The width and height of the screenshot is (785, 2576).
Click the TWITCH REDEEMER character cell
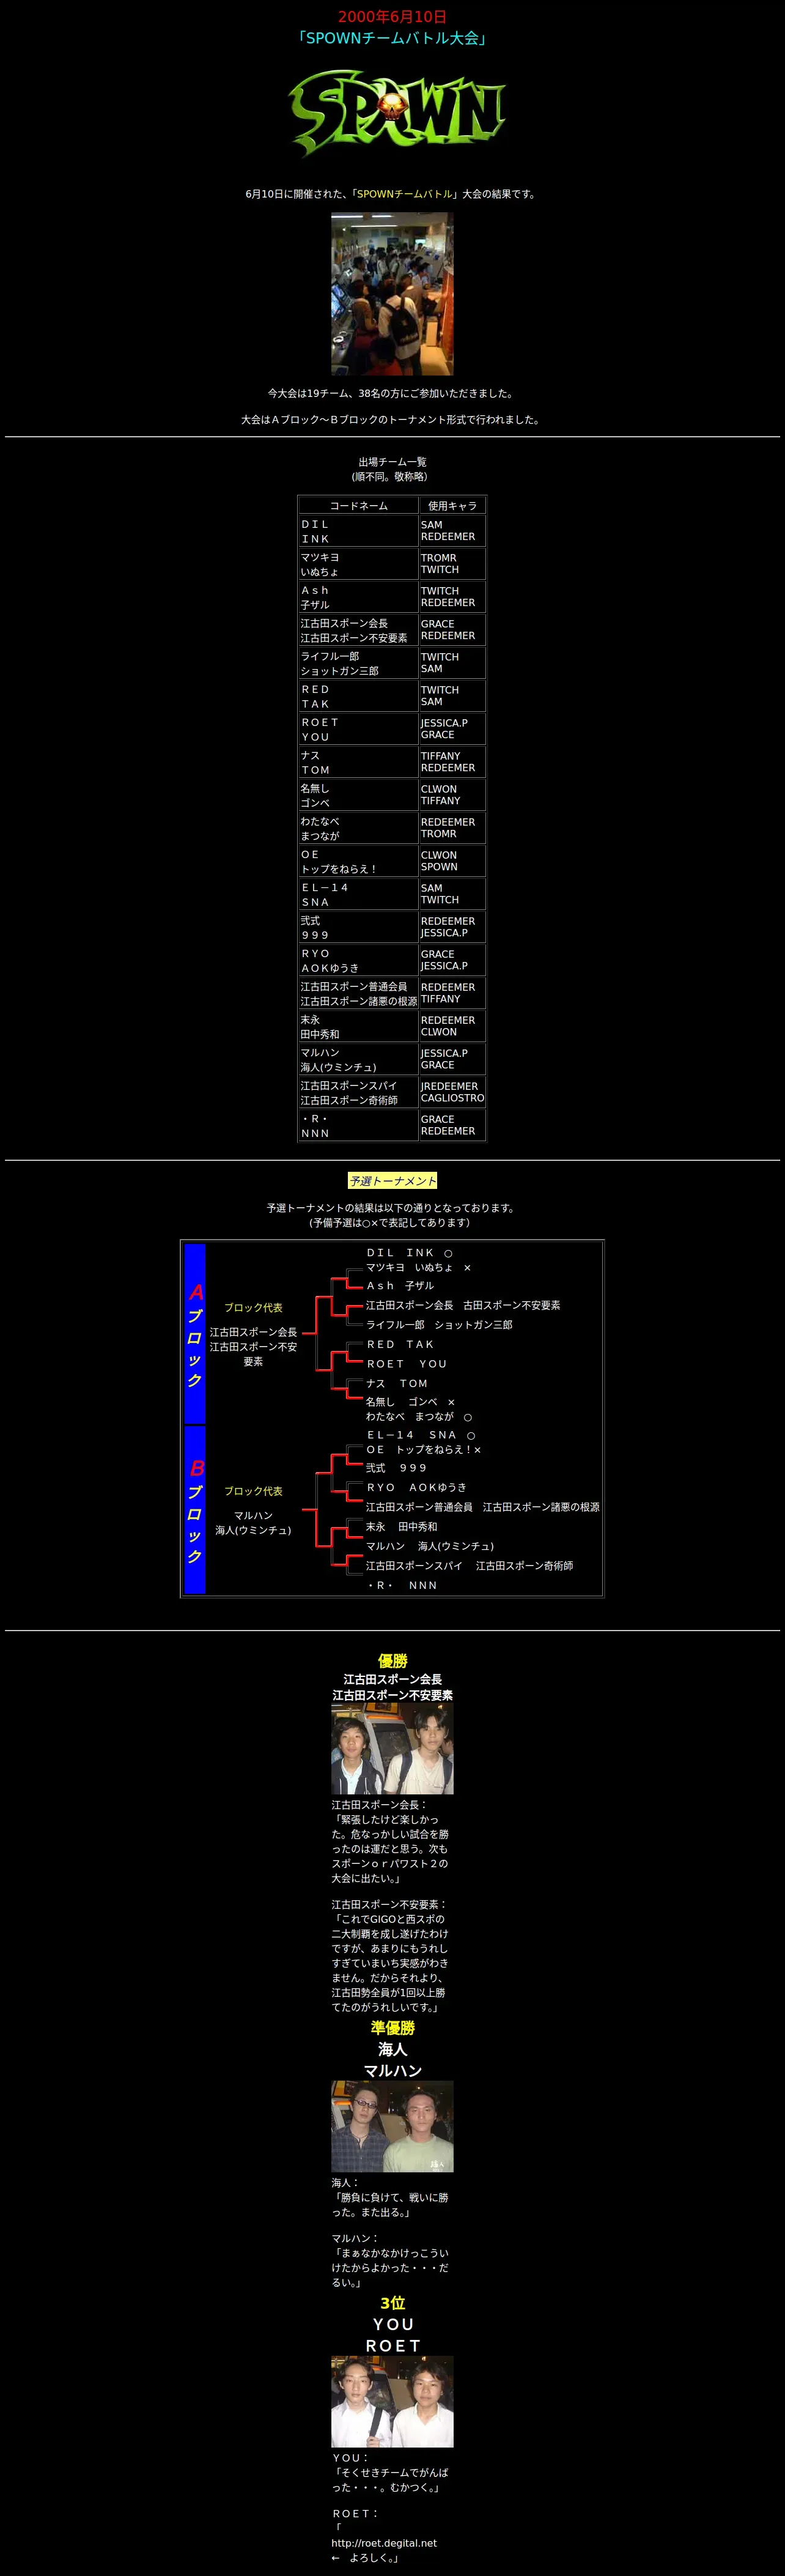452,597
